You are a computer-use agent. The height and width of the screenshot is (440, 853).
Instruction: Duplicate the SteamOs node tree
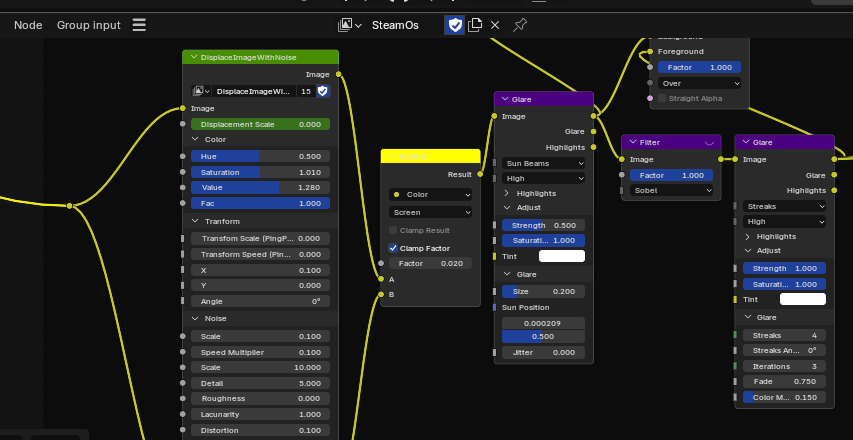(475, 25)
